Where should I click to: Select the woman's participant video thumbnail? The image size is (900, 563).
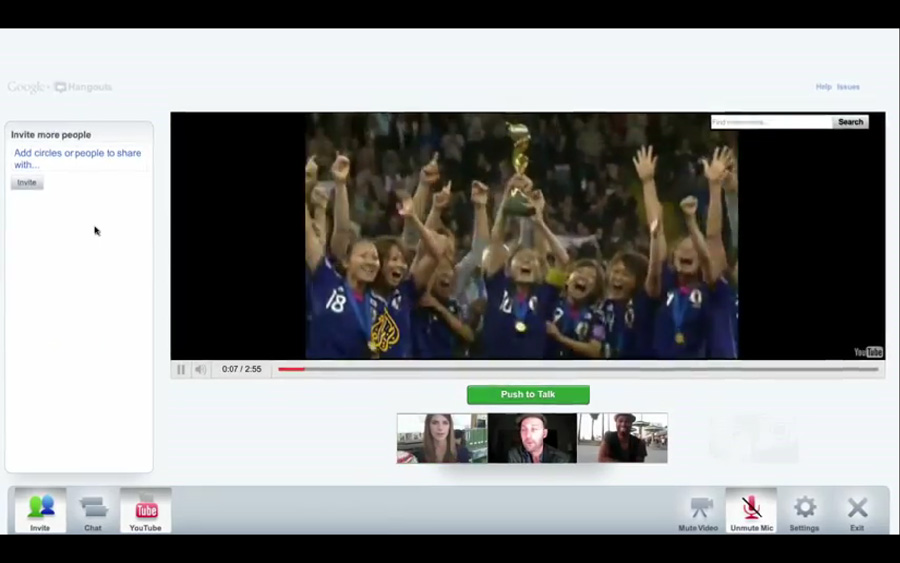point(442,438)
